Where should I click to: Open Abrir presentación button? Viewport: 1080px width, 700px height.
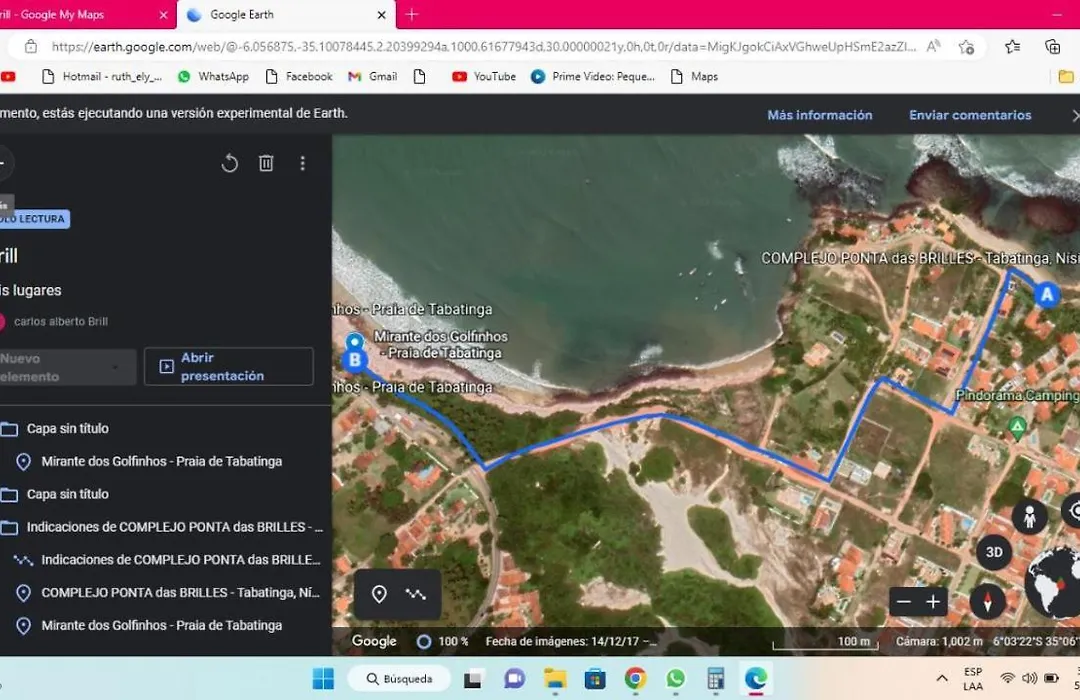[x=229, y=367]
